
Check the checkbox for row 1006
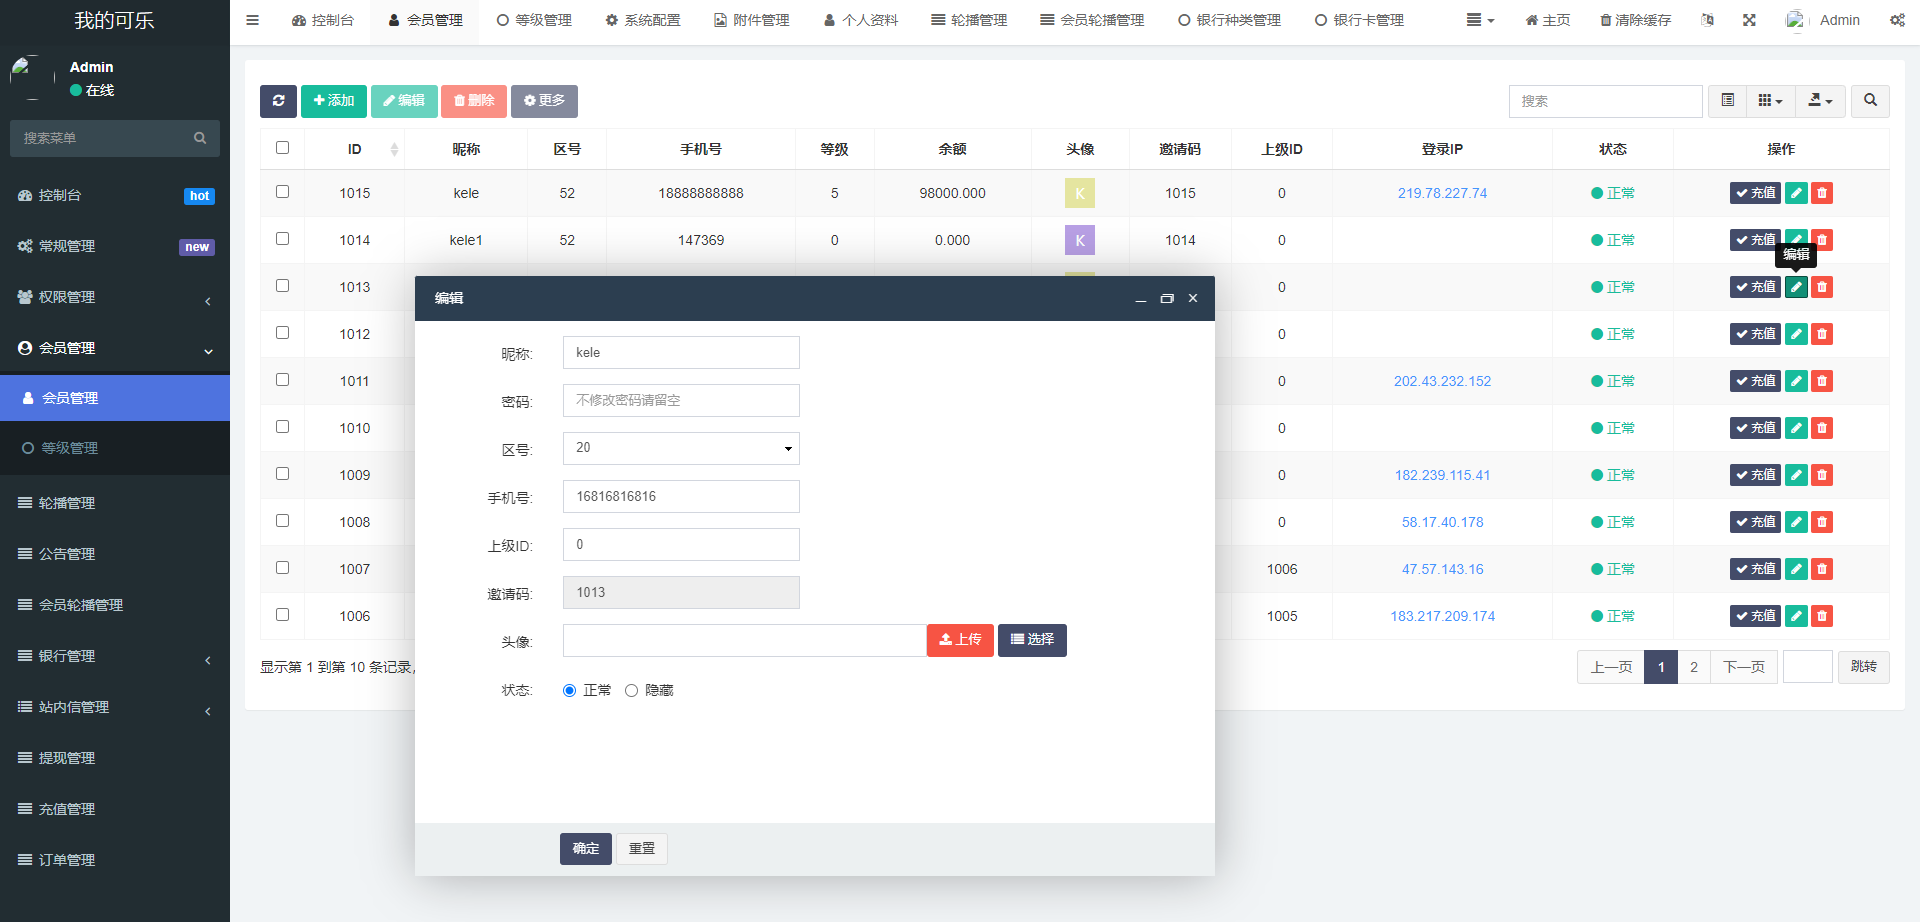click(282, 615)
